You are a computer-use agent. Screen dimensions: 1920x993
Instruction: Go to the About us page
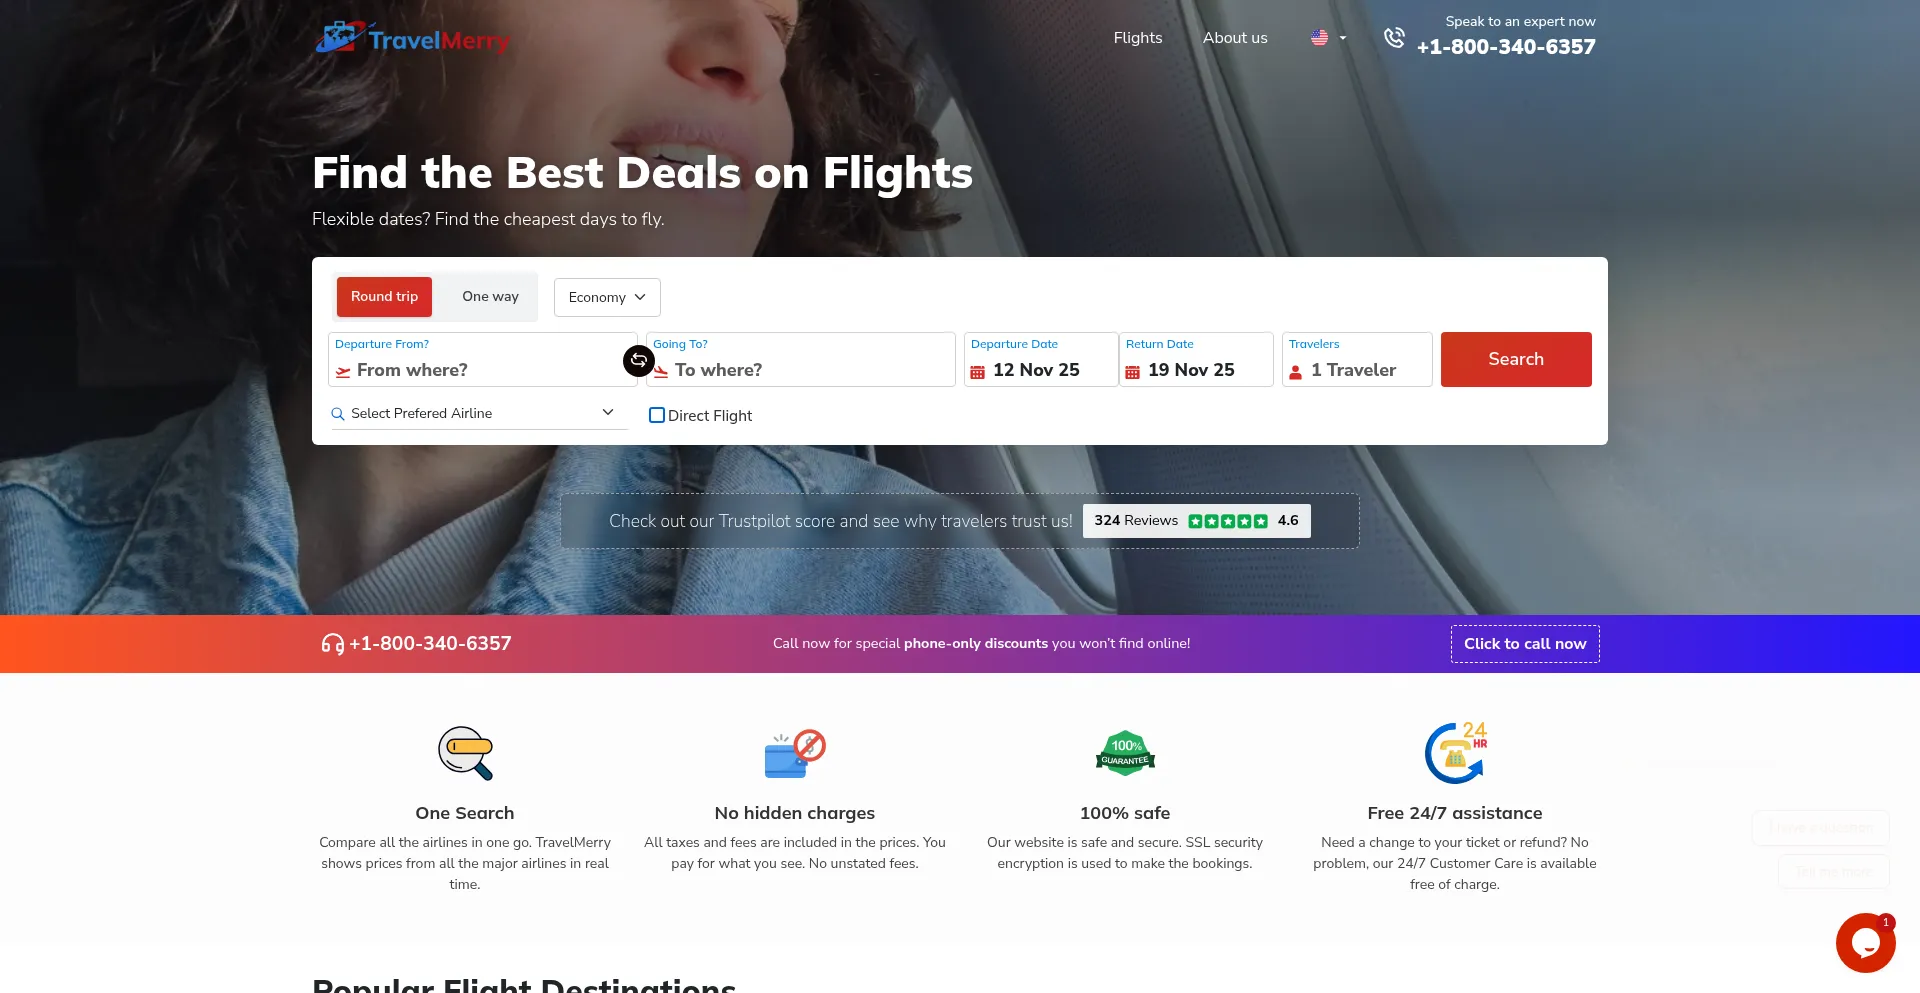pos(1235,38)
